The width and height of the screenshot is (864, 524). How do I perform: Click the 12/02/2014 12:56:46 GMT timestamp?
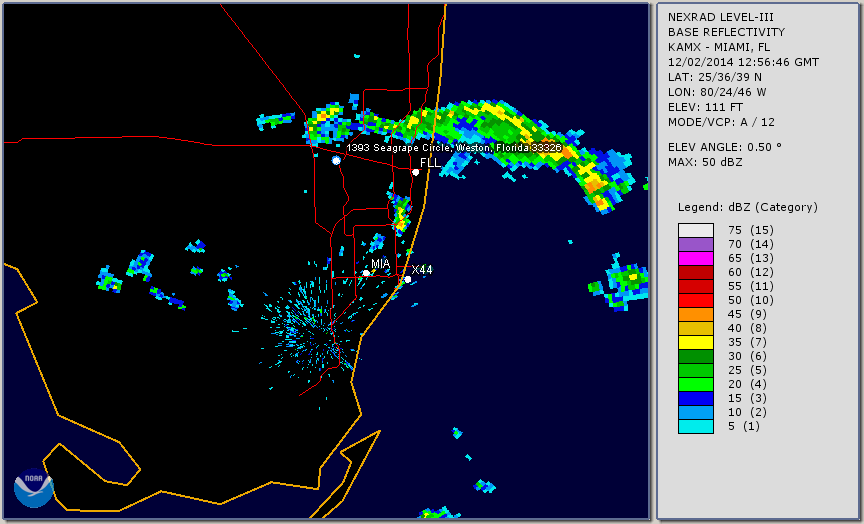(743, 62)
